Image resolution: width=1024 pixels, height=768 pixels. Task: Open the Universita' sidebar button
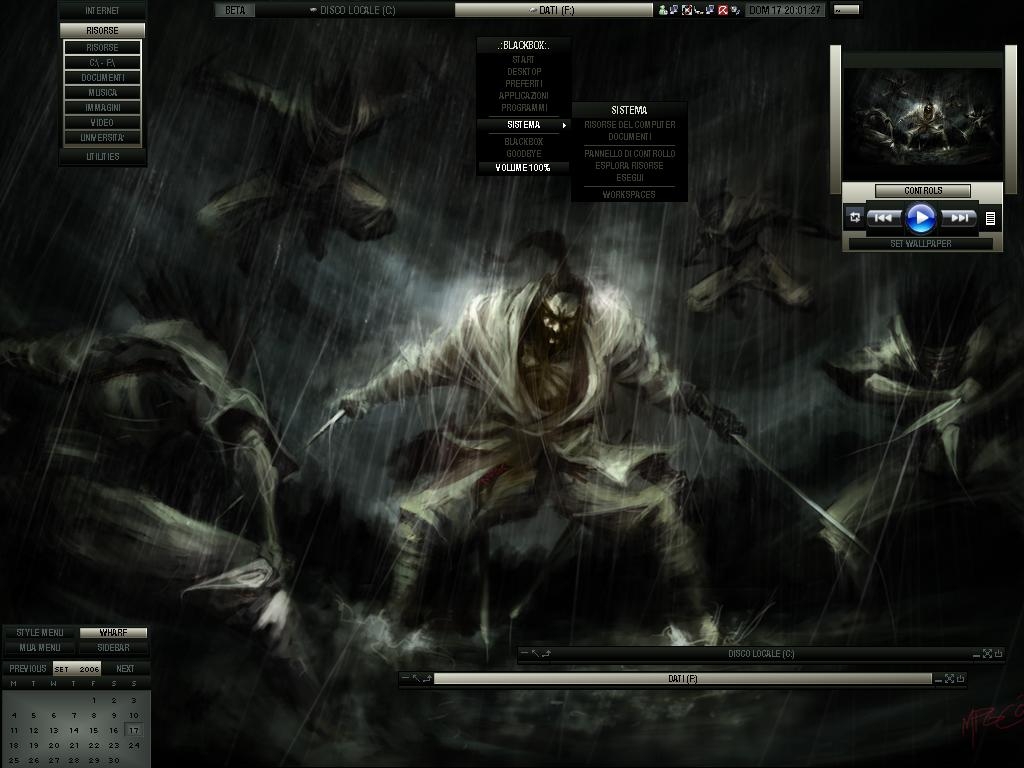(103, 138)
